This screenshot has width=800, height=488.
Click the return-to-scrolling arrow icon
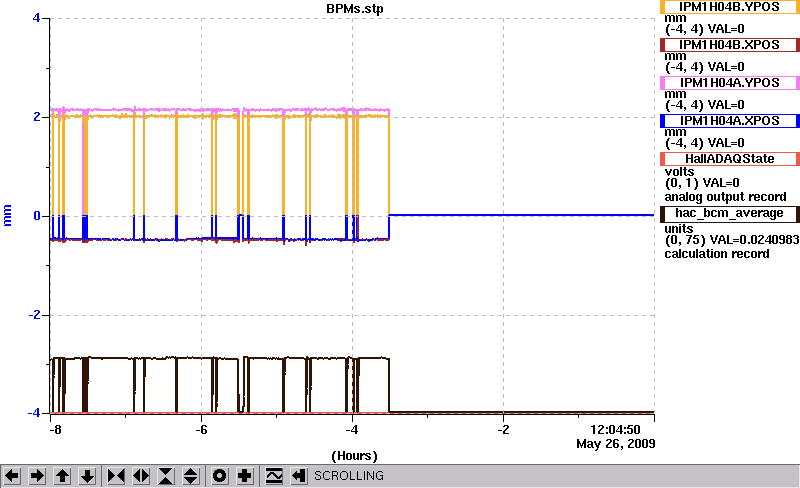299,476
